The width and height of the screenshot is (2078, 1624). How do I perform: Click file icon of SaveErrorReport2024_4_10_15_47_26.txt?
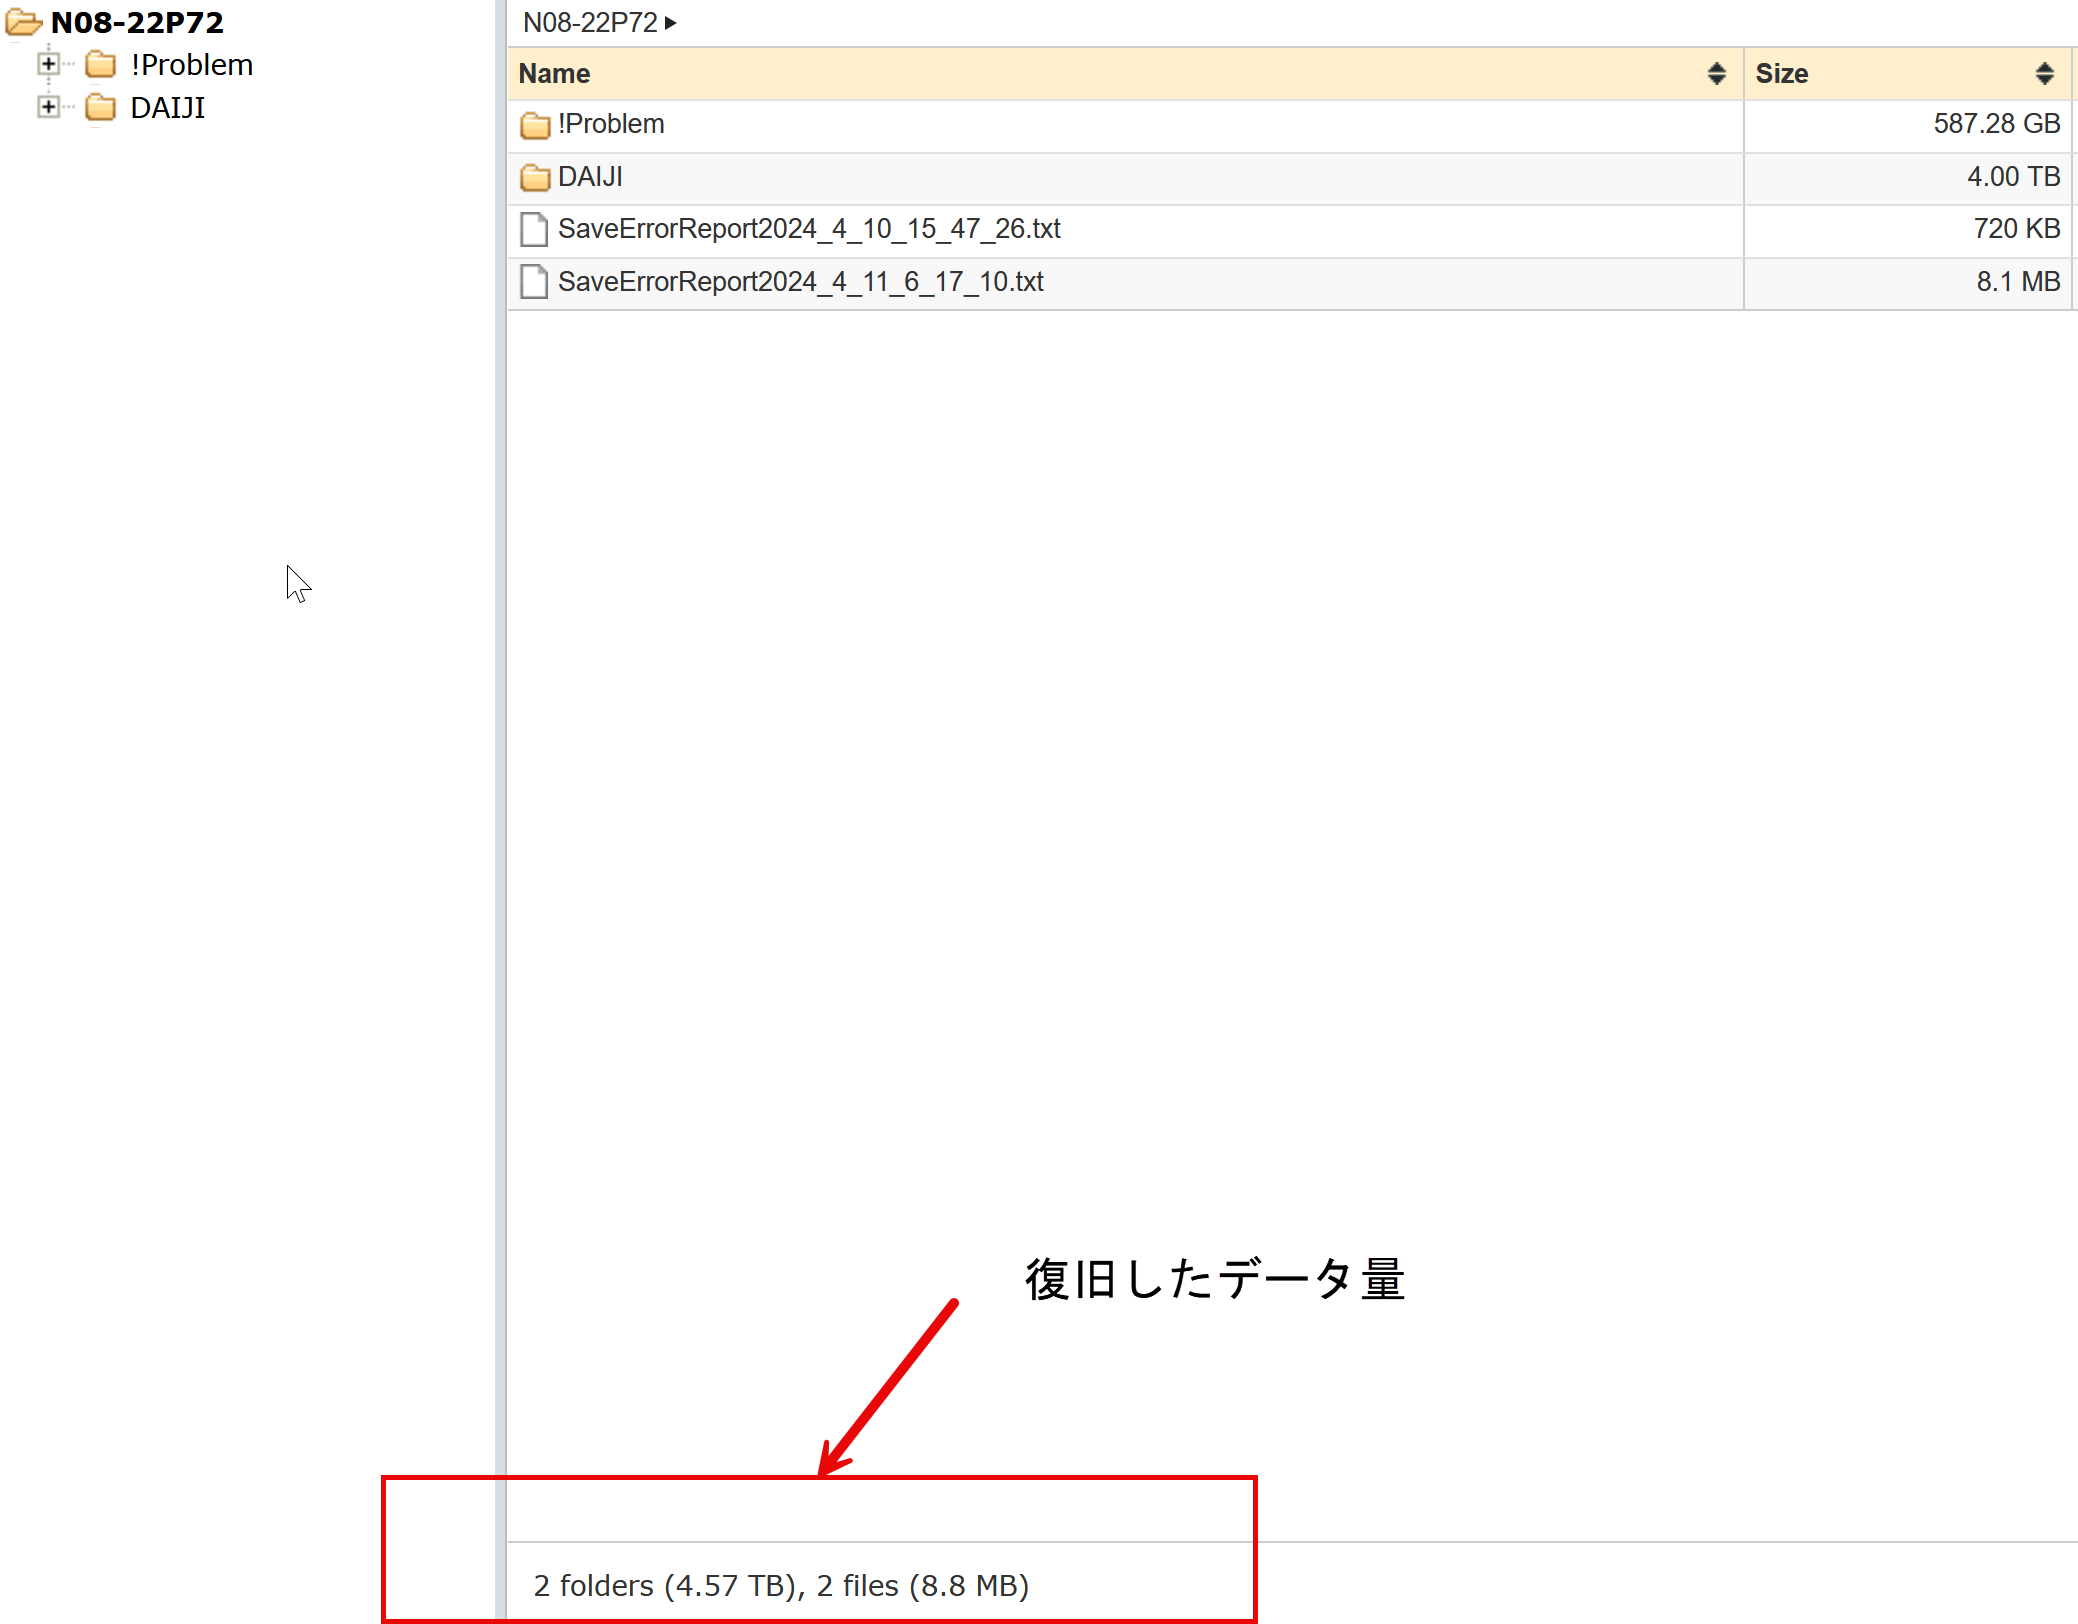click(534, 229)
